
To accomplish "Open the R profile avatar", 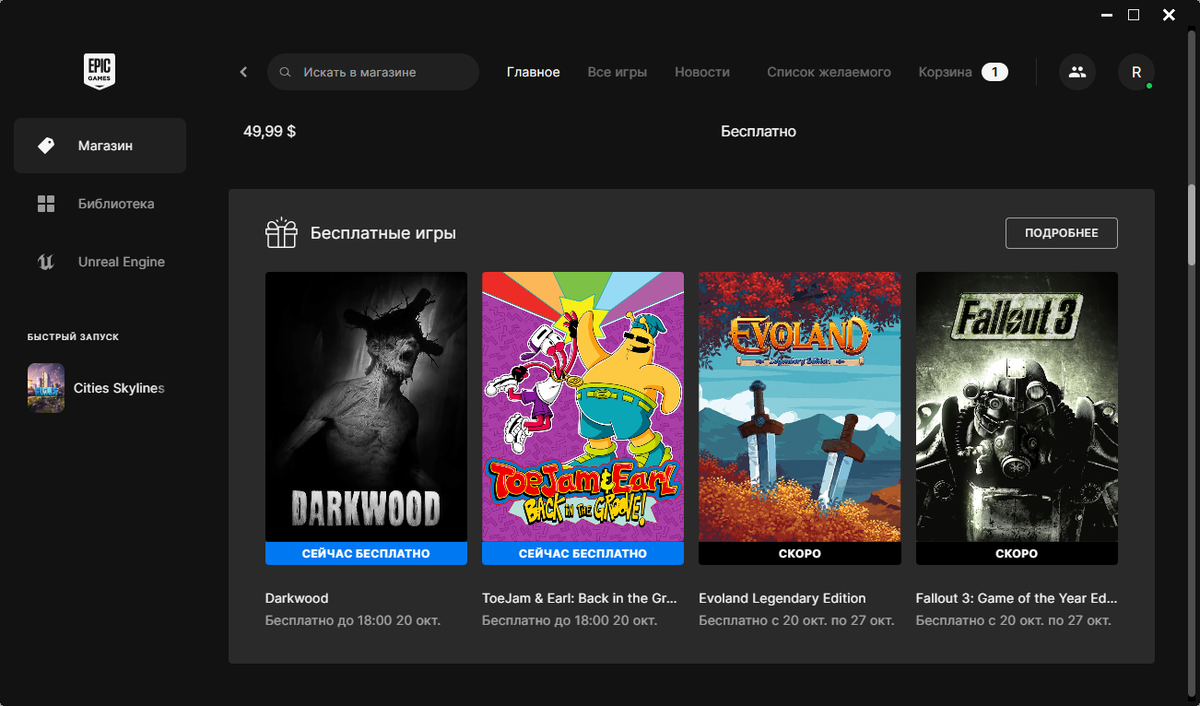I will coord(1136,72).
